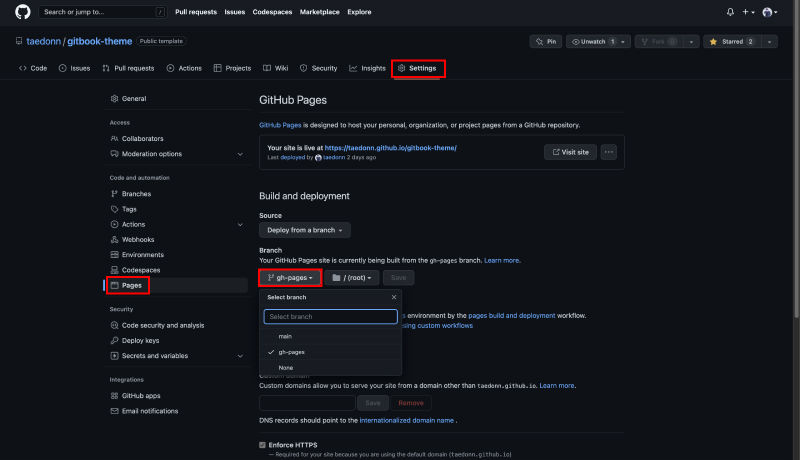Screen dimensions: 800x460
Task: Open Marketplace in top navigation
Action: pos(319,12)
